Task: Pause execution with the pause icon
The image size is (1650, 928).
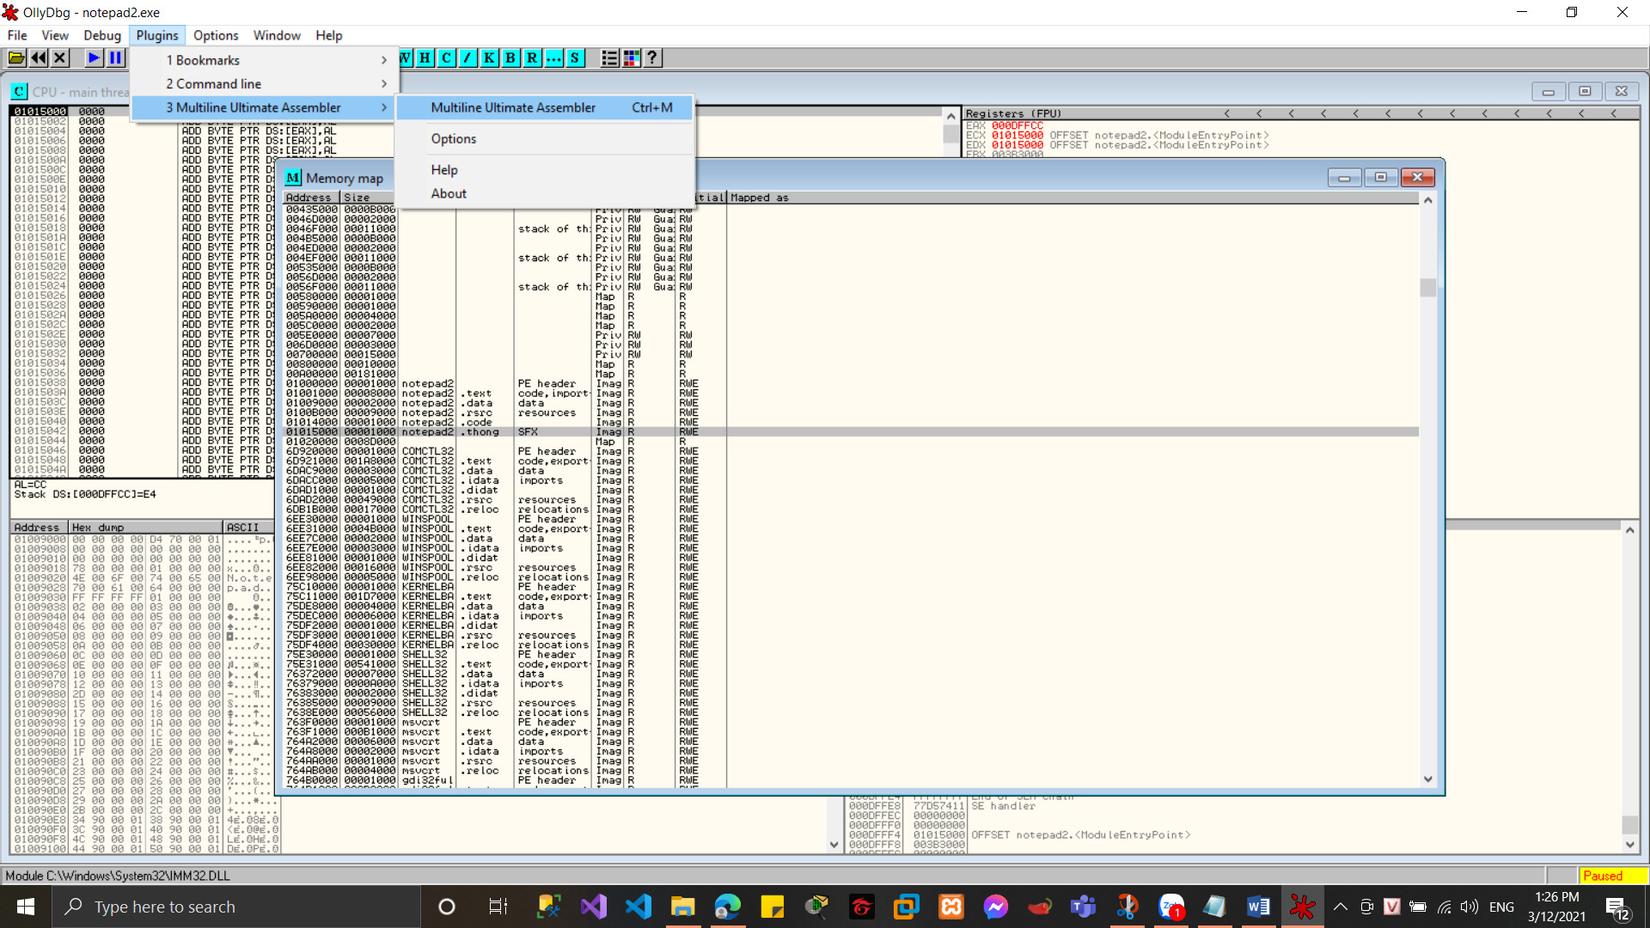Action: (x=115, y=58)
